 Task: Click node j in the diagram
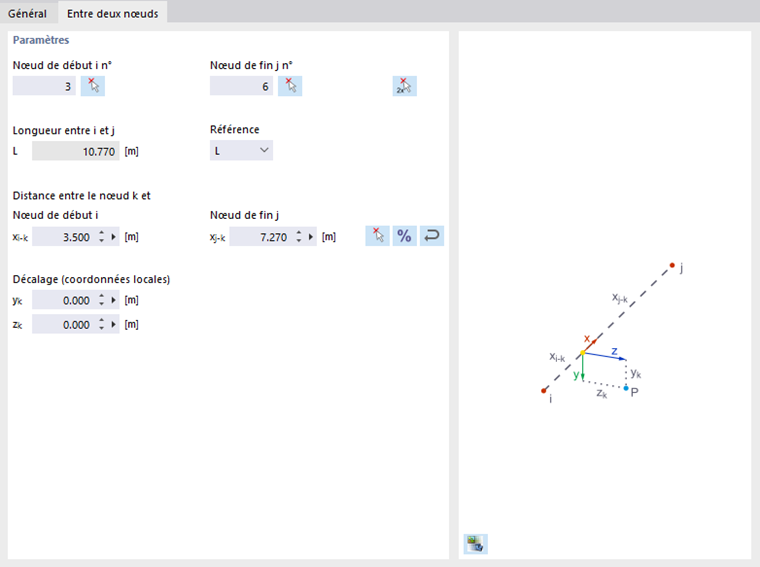point(672,265)
